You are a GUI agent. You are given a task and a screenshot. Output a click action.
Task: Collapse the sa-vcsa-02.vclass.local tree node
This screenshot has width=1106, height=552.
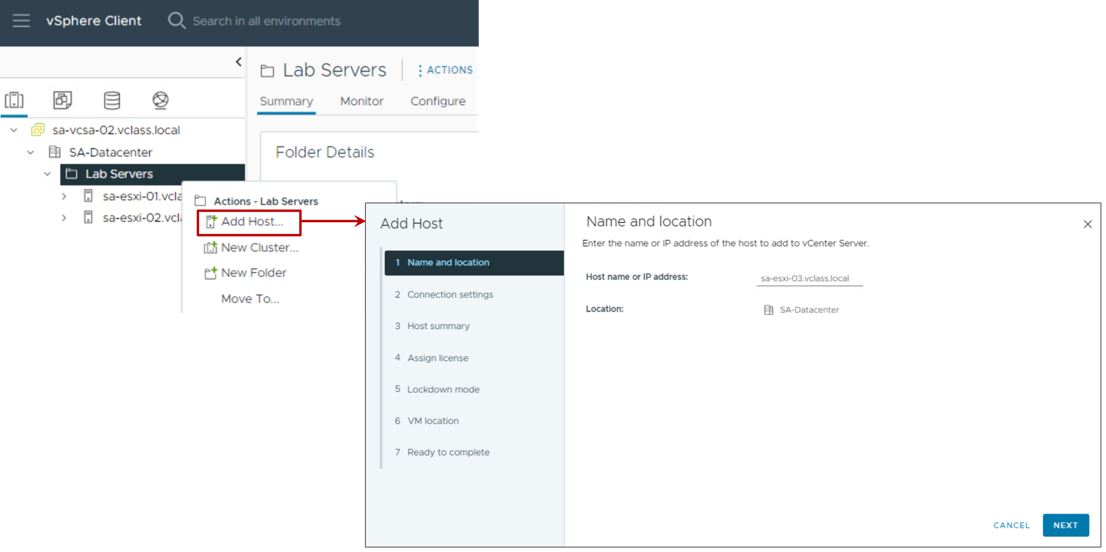[14, 130]
